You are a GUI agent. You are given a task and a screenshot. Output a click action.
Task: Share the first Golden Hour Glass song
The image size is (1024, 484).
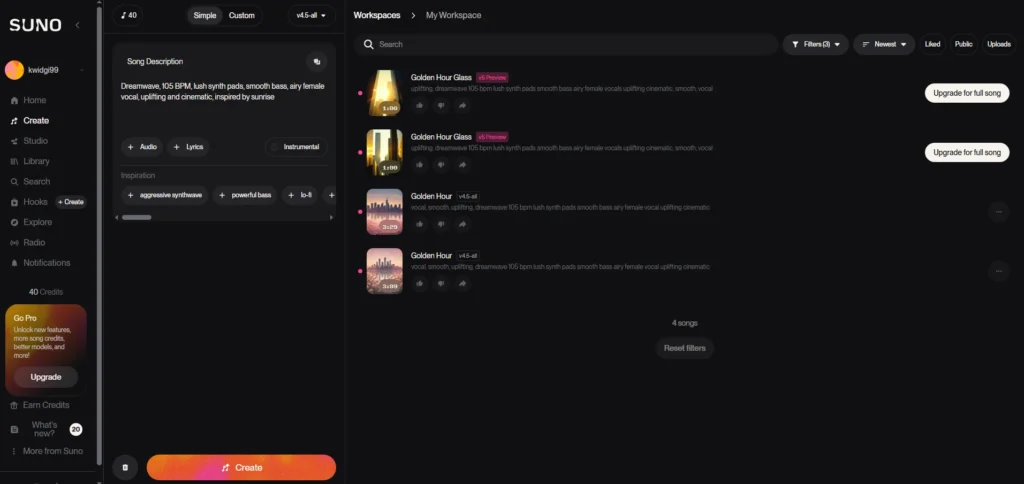pos(462,105)
